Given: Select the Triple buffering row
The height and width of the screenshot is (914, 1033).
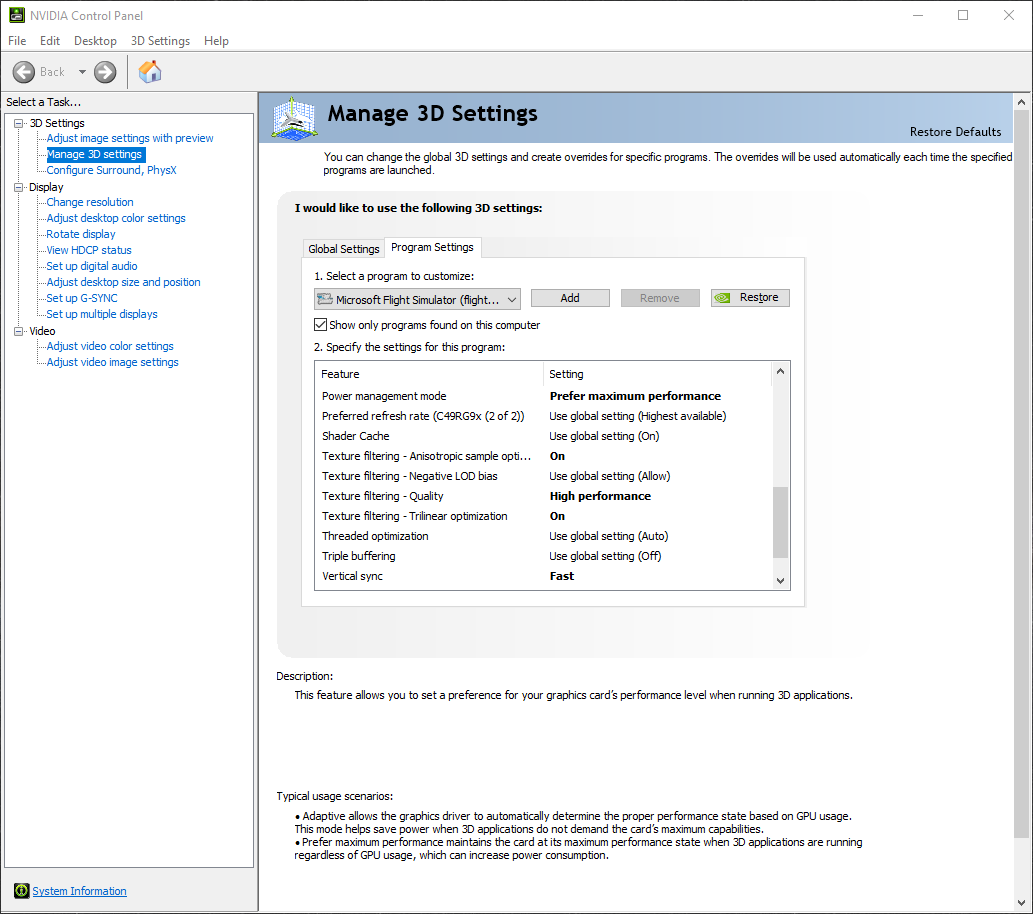Looking at the screenshot, I should click(544, 556).
